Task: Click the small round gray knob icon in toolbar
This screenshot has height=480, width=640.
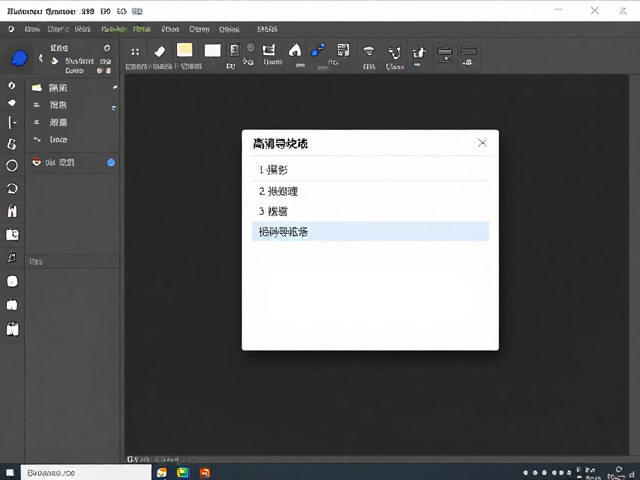Action: tap(251, 48)
